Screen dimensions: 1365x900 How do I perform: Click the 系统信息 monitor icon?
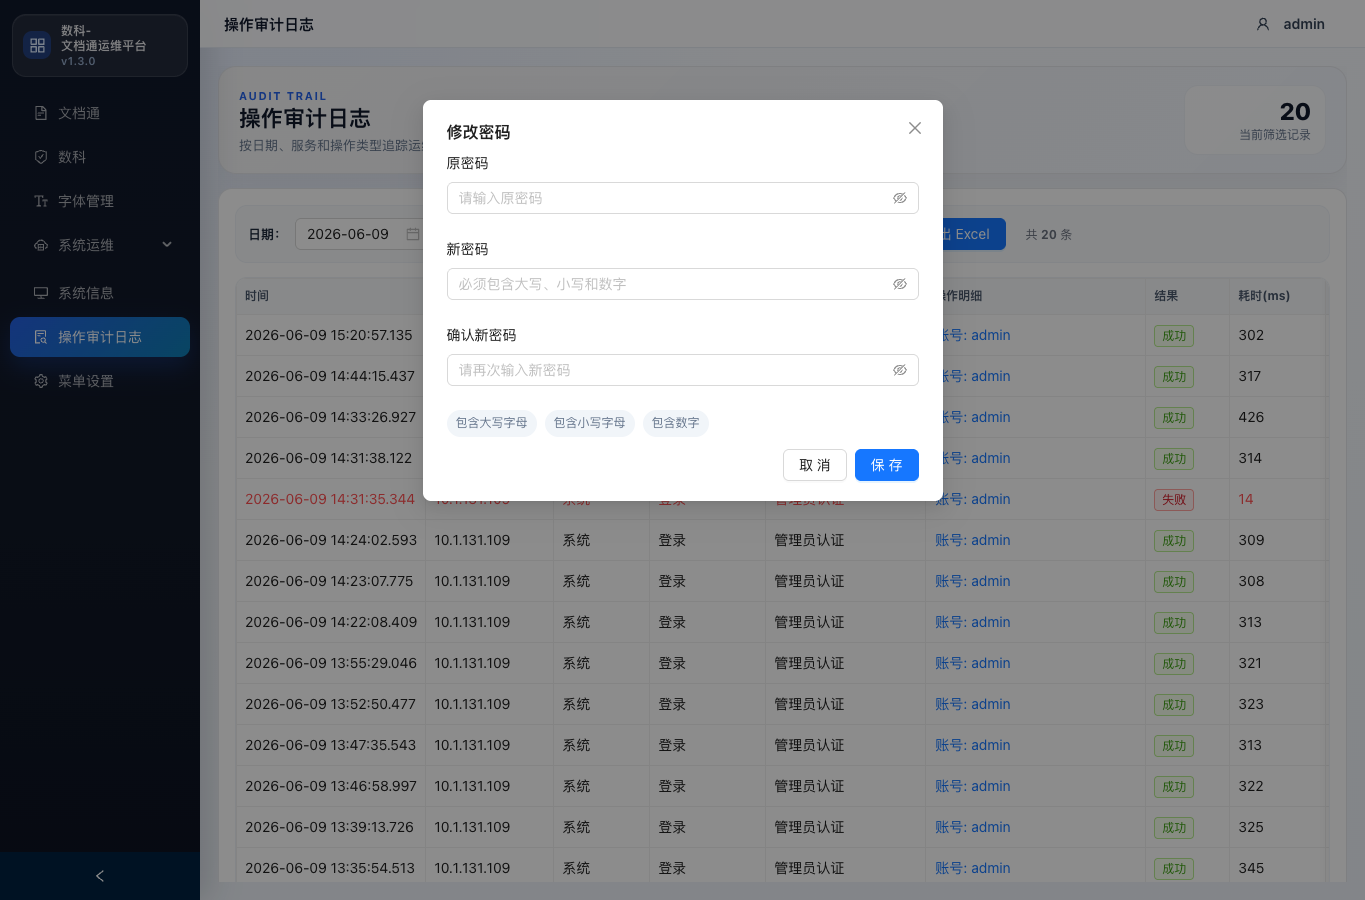click(41, 293)
